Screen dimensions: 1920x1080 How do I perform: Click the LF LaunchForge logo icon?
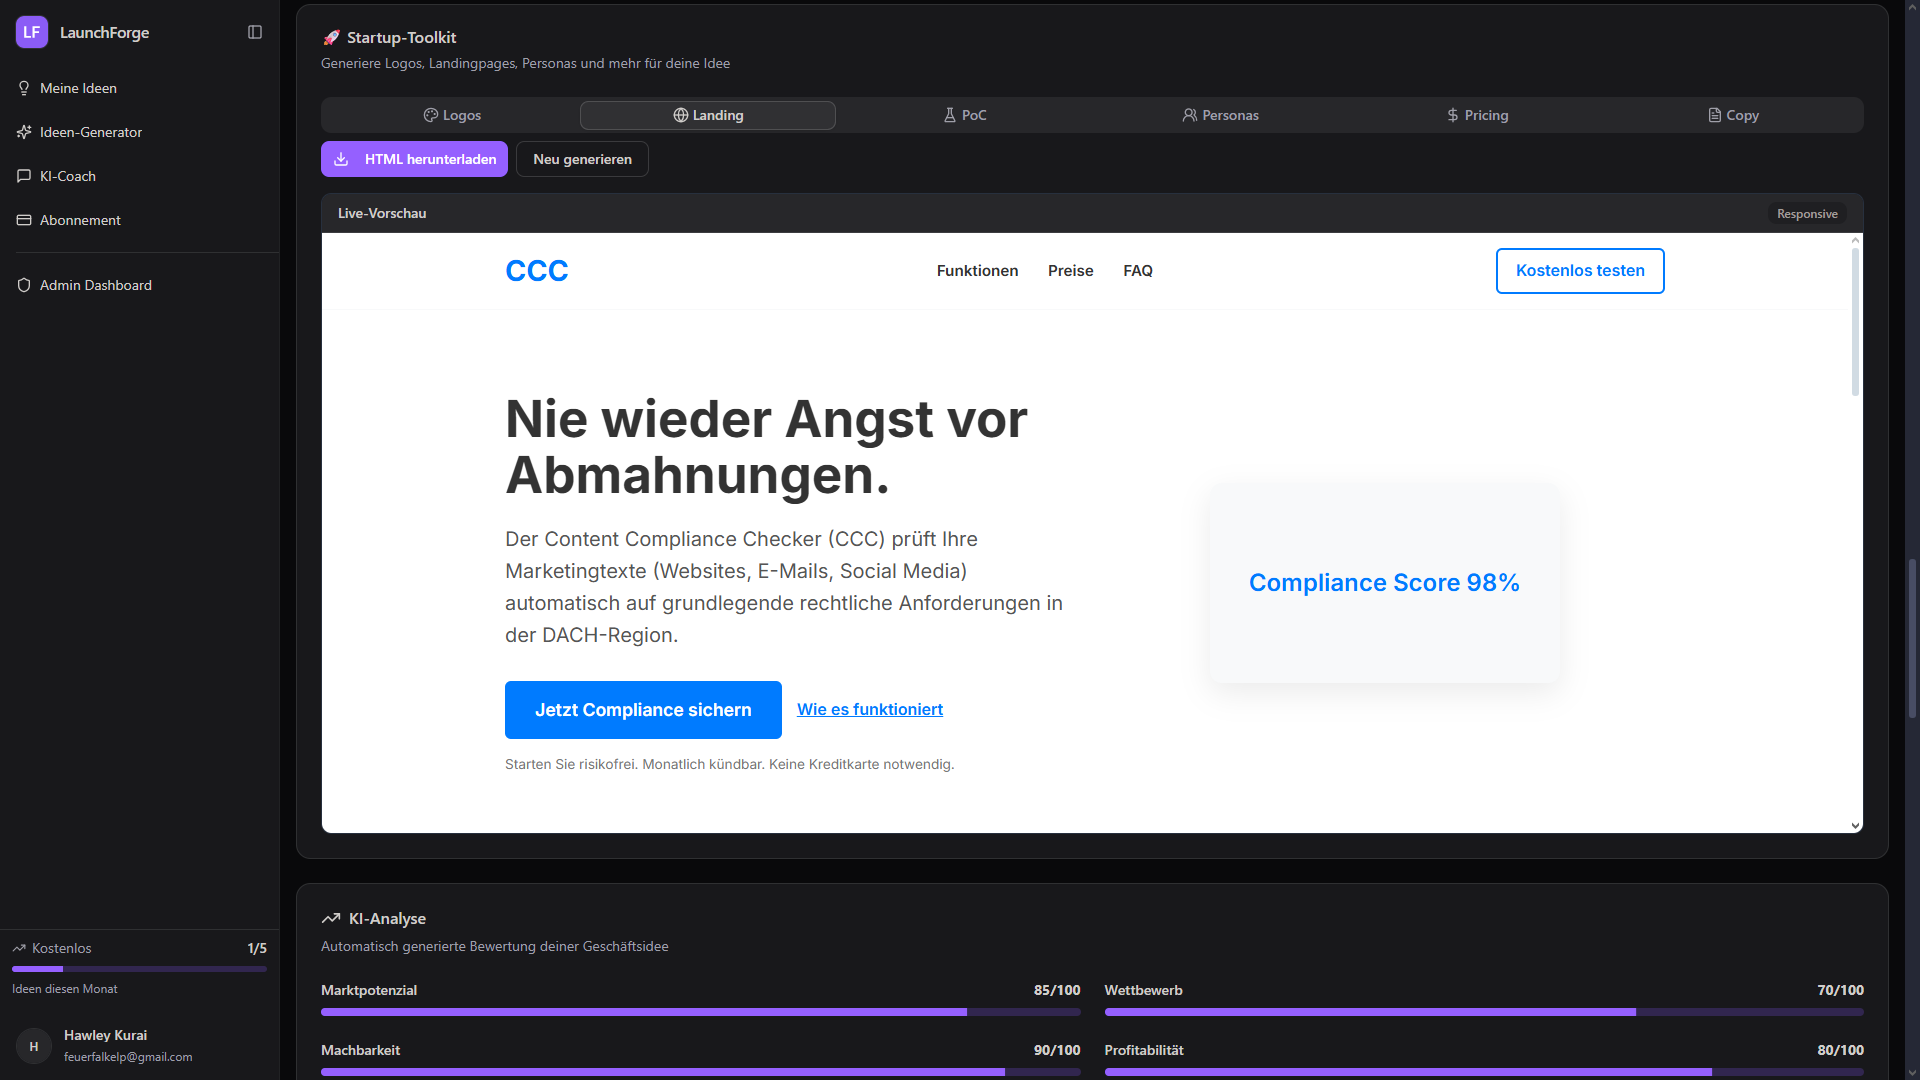tap(32, 32)
